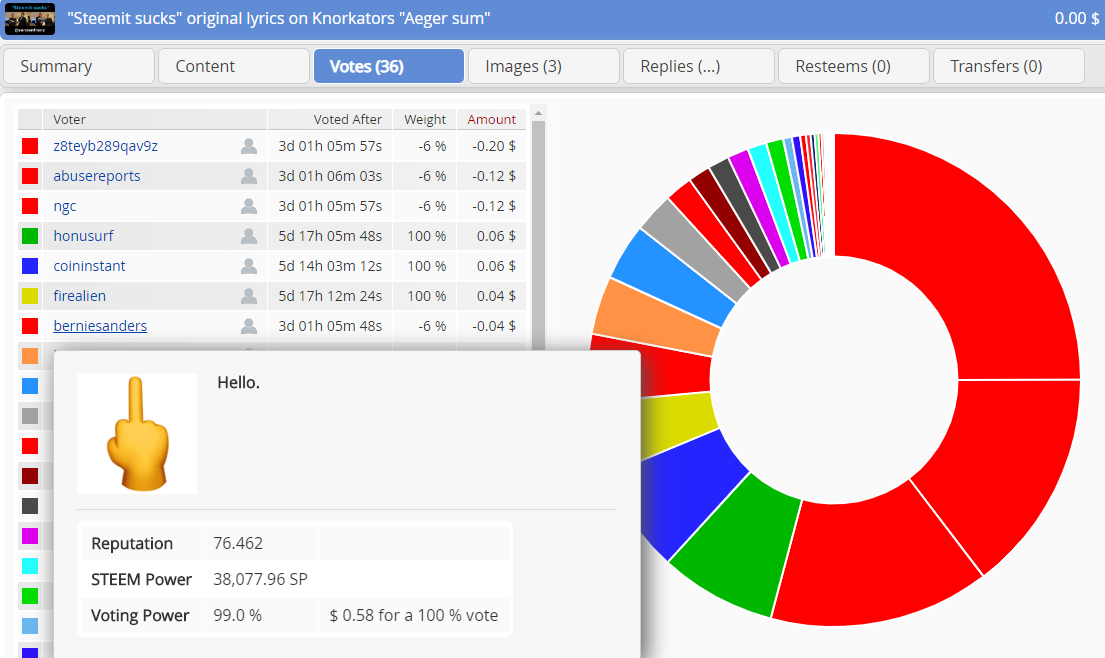The image size is (1105, 658).
Task: Open voter link abusereports
Action: point(97,176)
